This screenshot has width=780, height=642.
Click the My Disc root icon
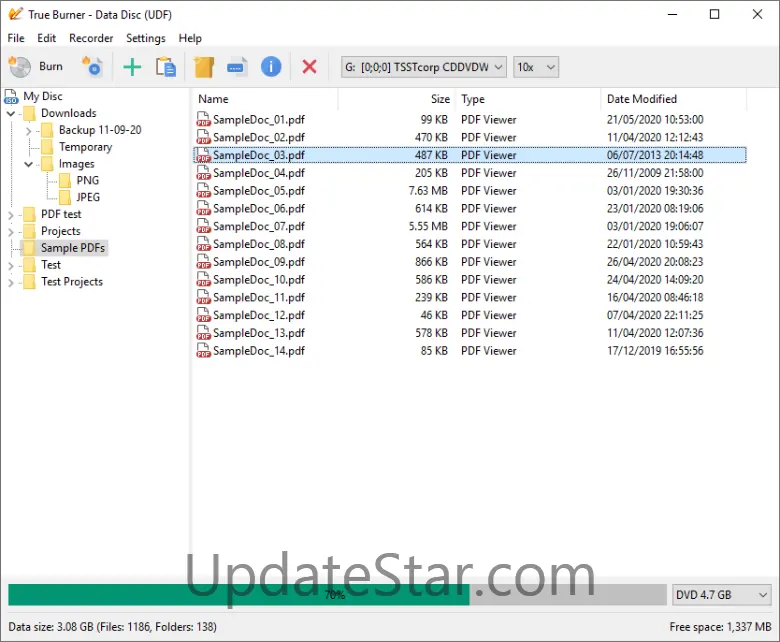pos(11,97)
